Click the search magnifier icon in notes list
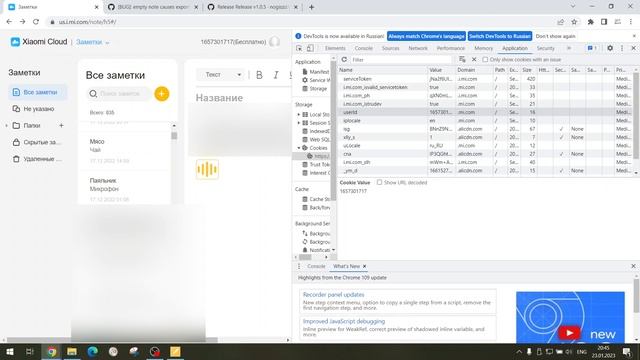The image size is (640, 360). pyautogui.click(x=93, y=93)
